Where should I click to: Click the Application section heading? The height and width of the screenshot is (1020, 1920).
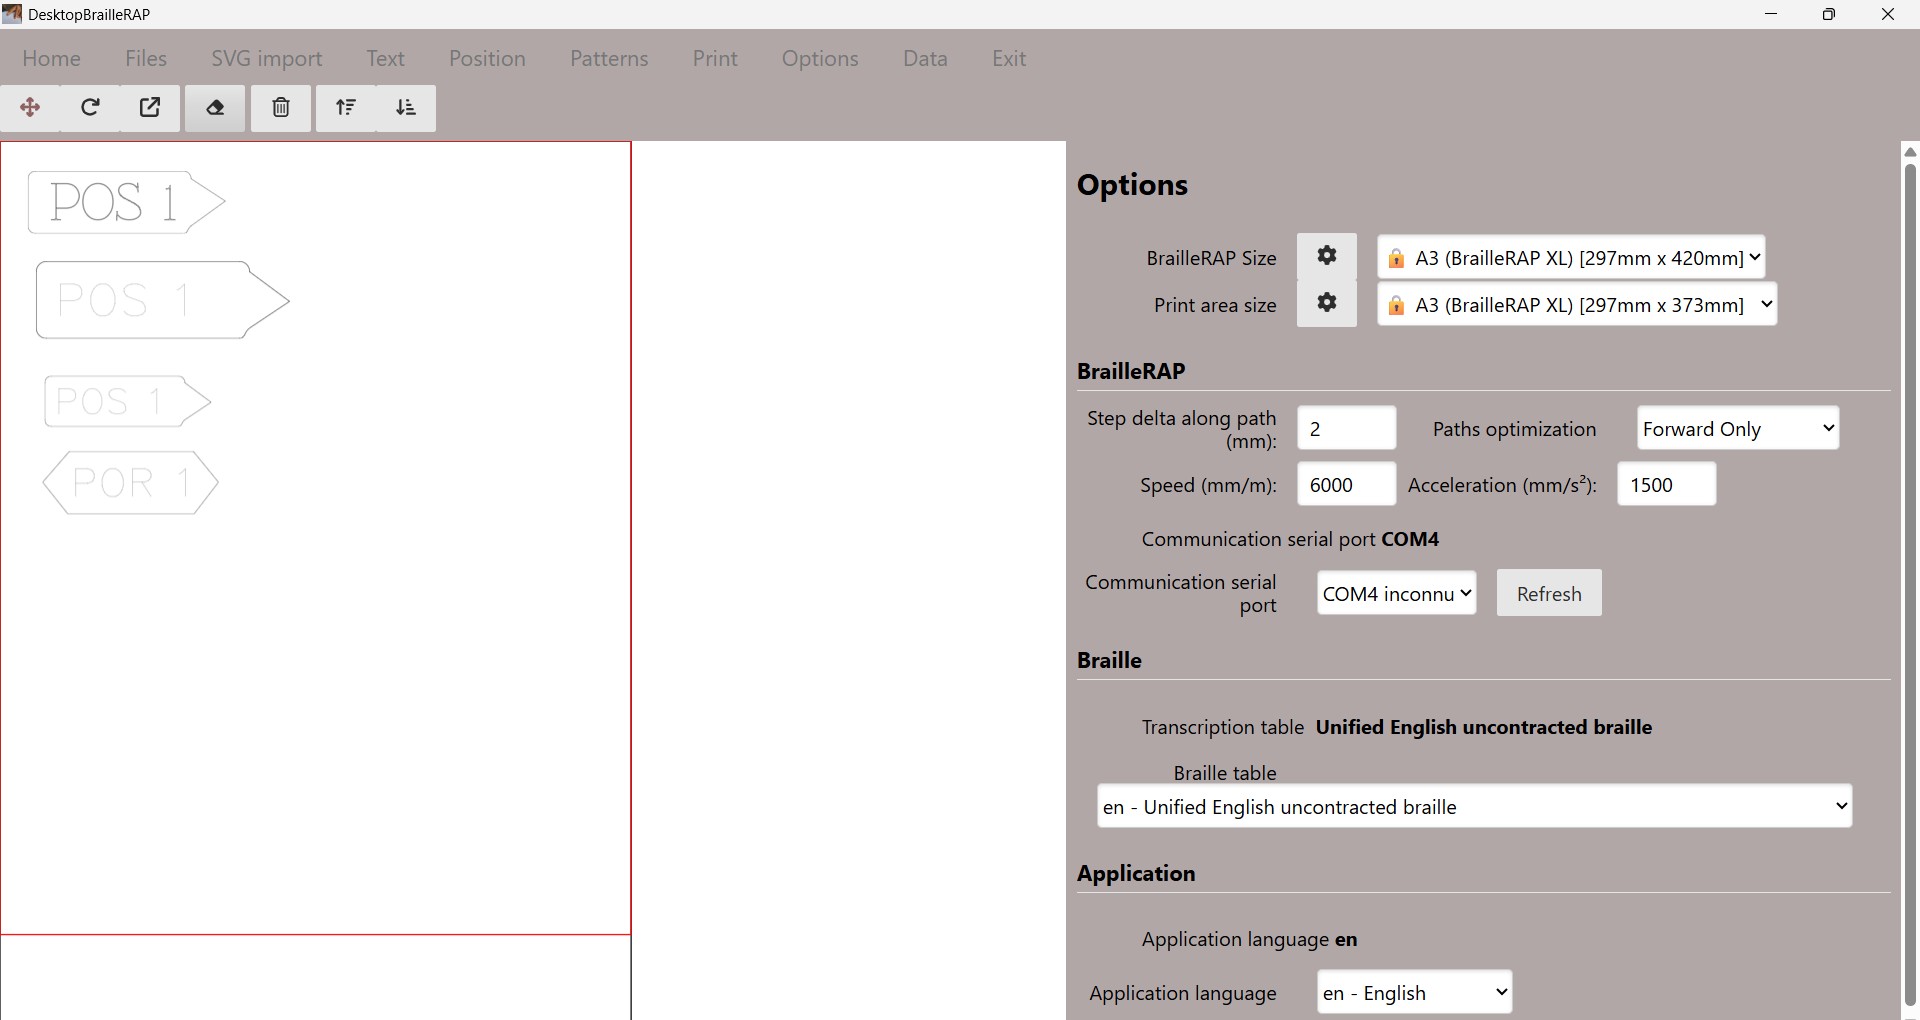(1136, 873)
